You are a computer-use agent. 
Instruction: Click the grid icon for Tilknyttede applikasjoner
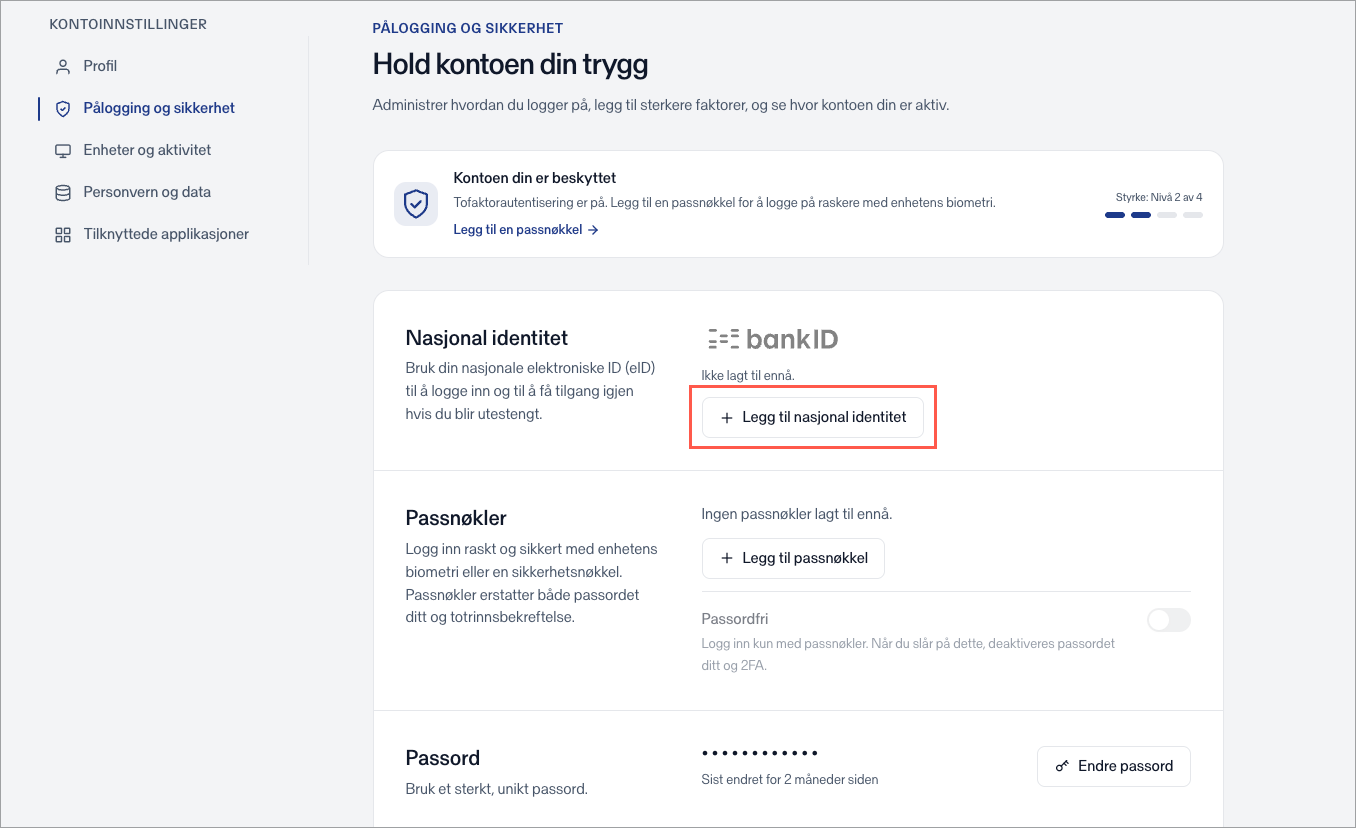[x=63, y=234]
